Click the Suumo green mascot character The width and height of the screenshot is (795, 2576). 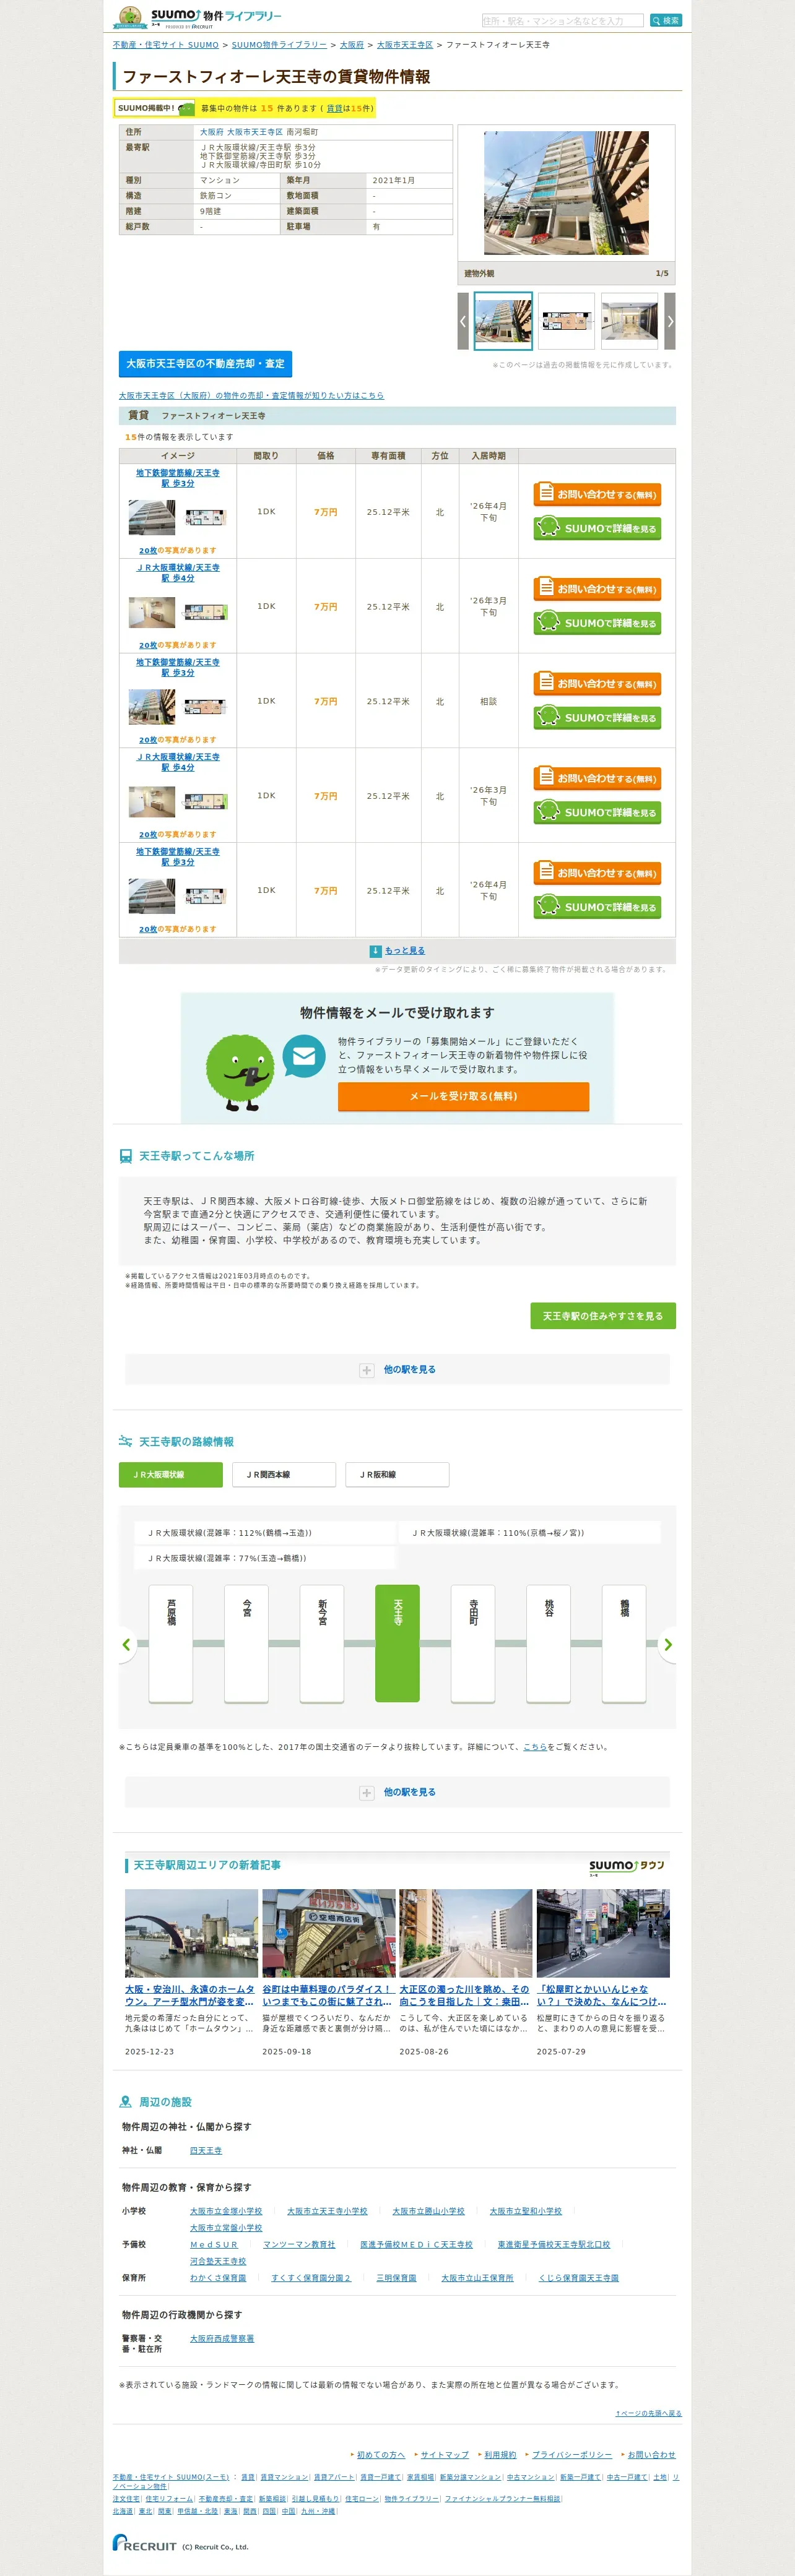click(240, 1072)
